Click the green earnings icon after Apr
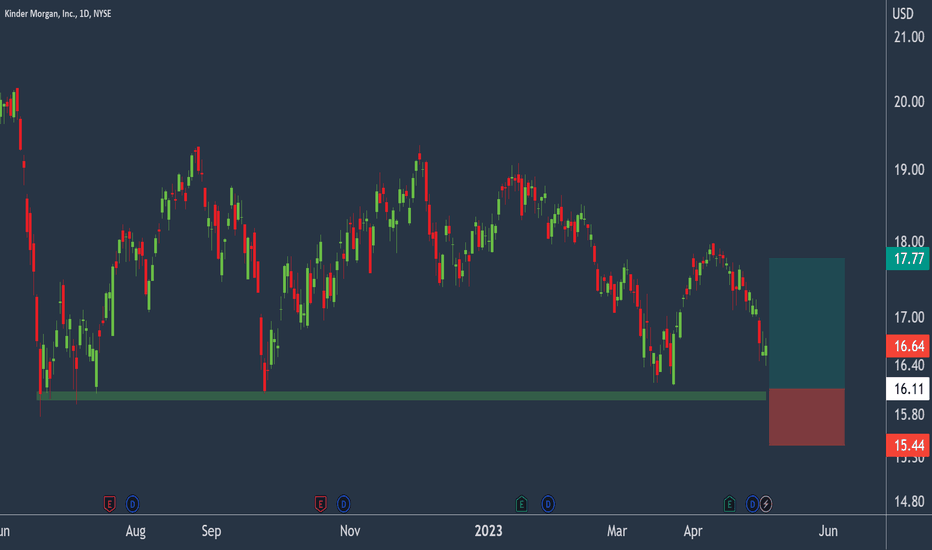Screen dimensions: 932x550 coord(729,504)
